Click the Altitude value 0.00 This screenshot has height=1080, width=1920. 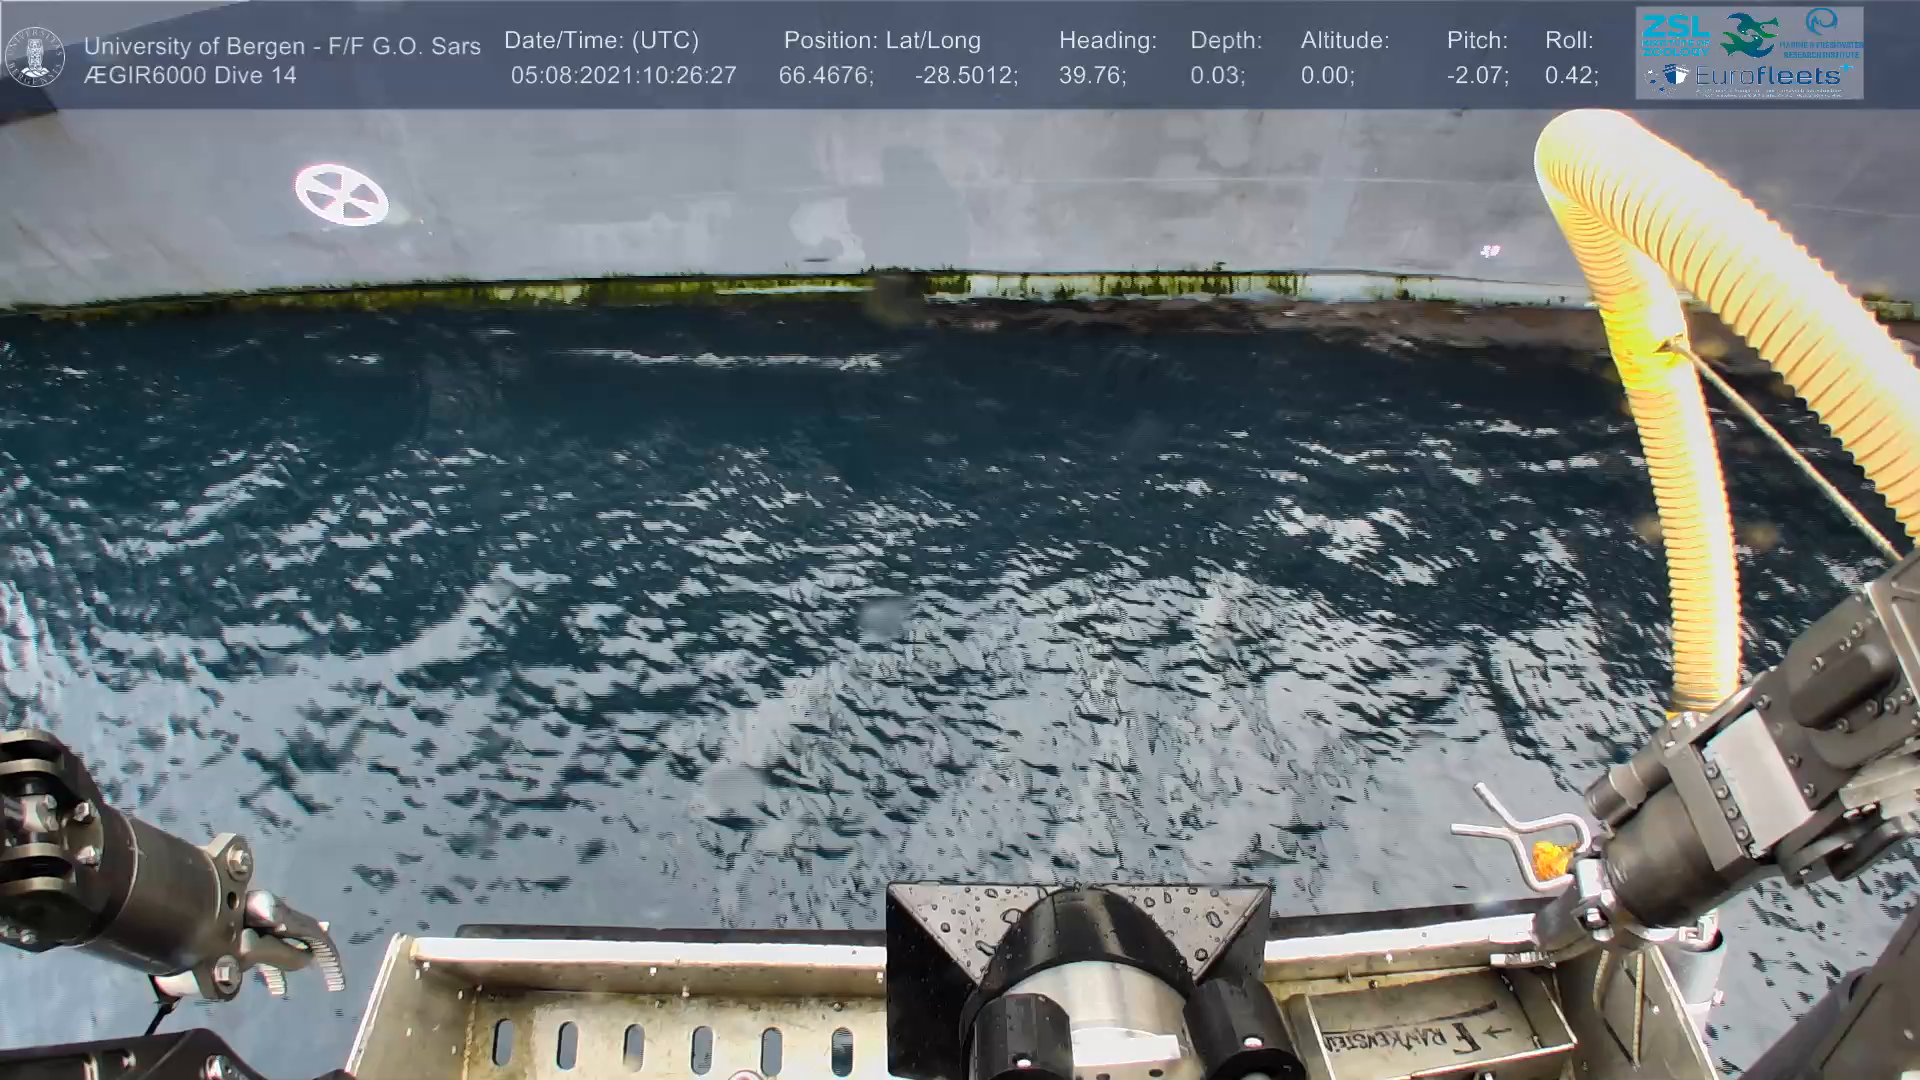click(1327, 76)
